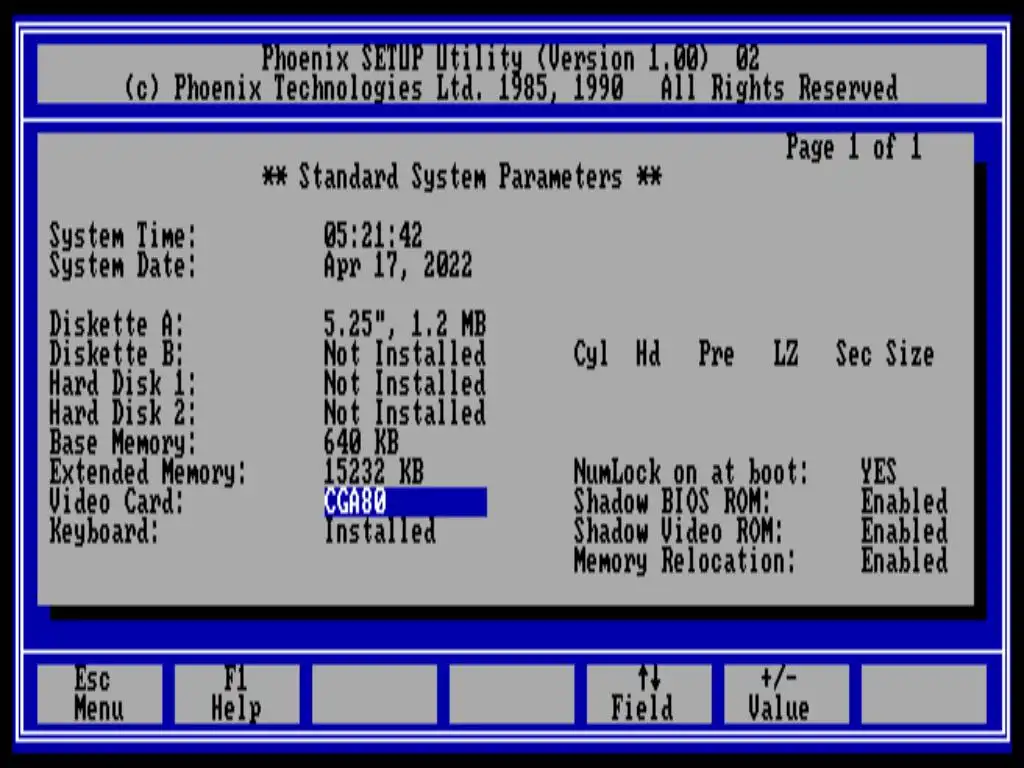Viewport: 1024px width, 768px height.
Task: Click the Phoenix SETUP Utility title line
Action: 511,59
